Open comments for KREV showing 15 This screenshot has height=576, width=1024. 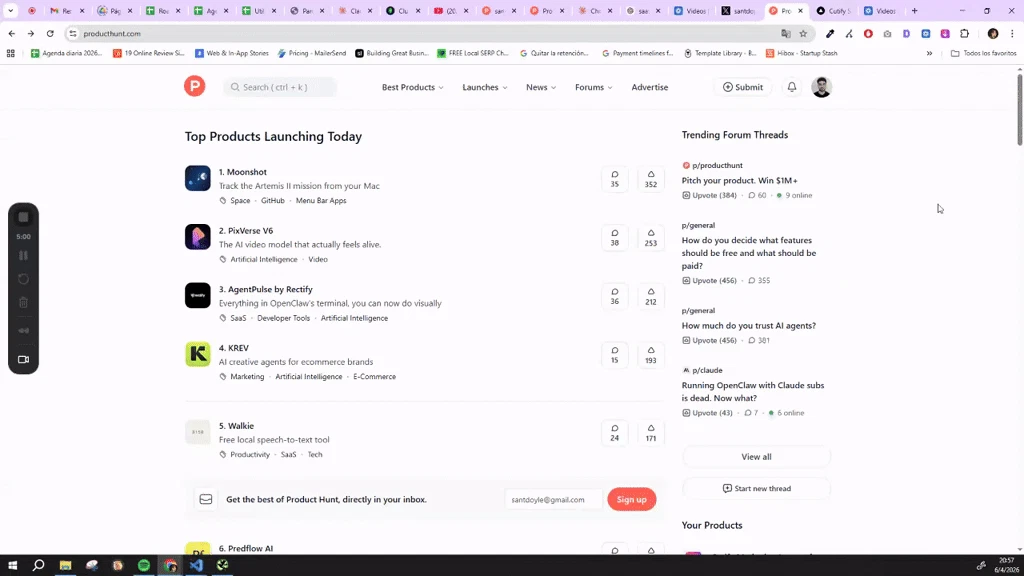coord(615,355)
